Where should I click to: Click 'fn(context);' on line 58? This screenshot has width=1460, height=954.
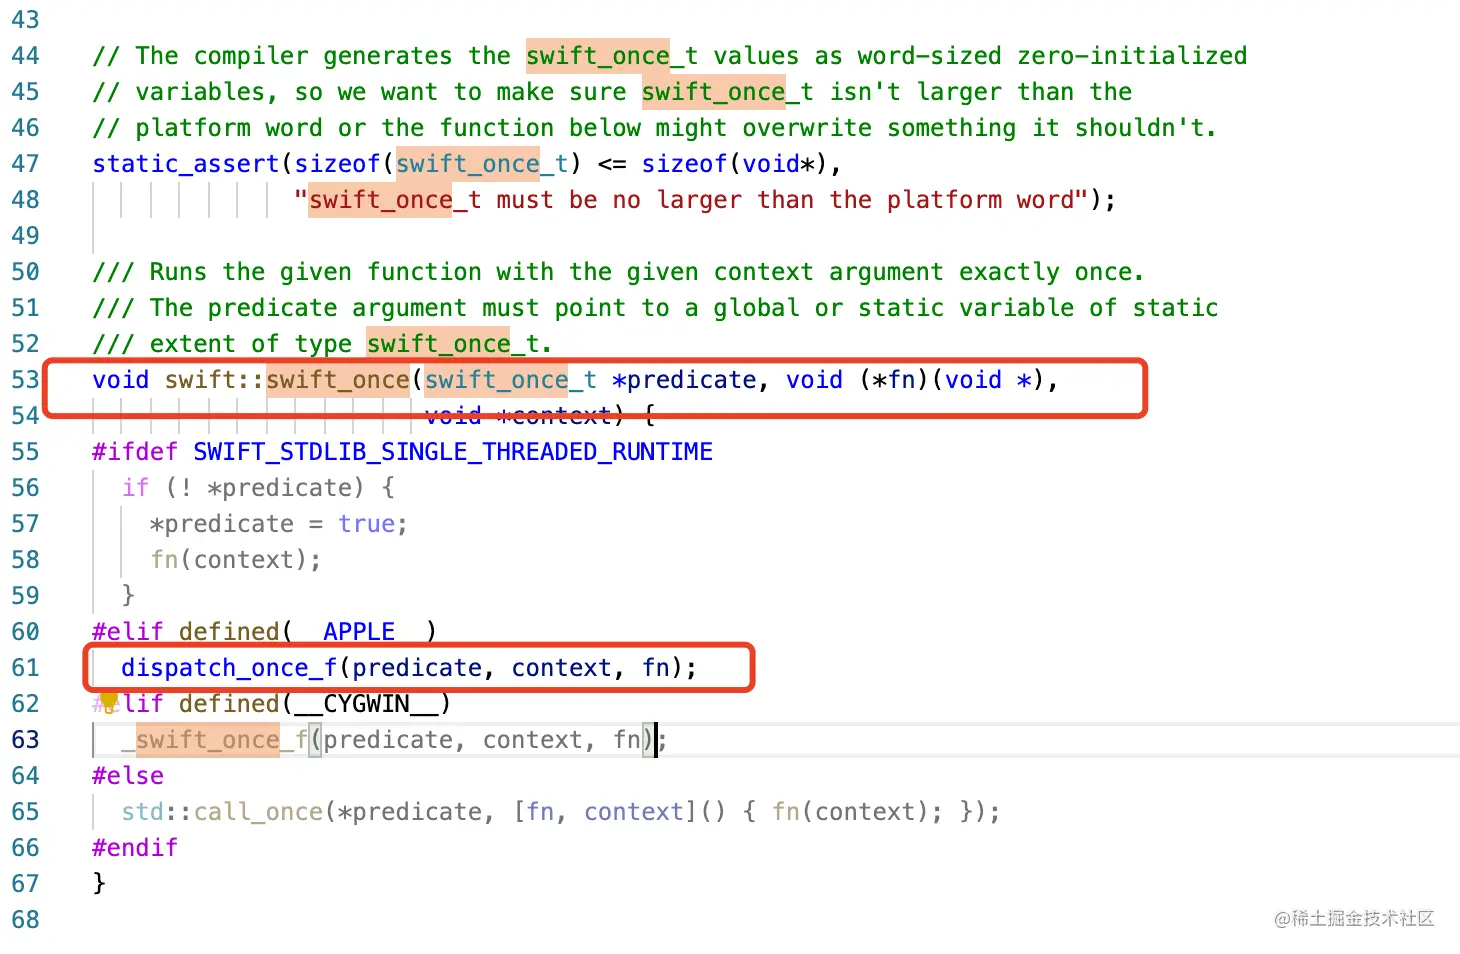(x=236, y=560)
